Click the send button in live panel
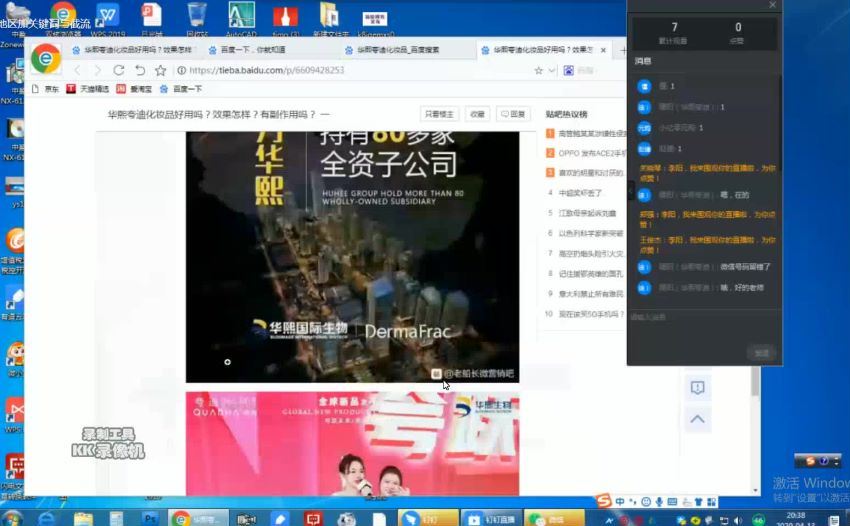 tap(761, 353)
